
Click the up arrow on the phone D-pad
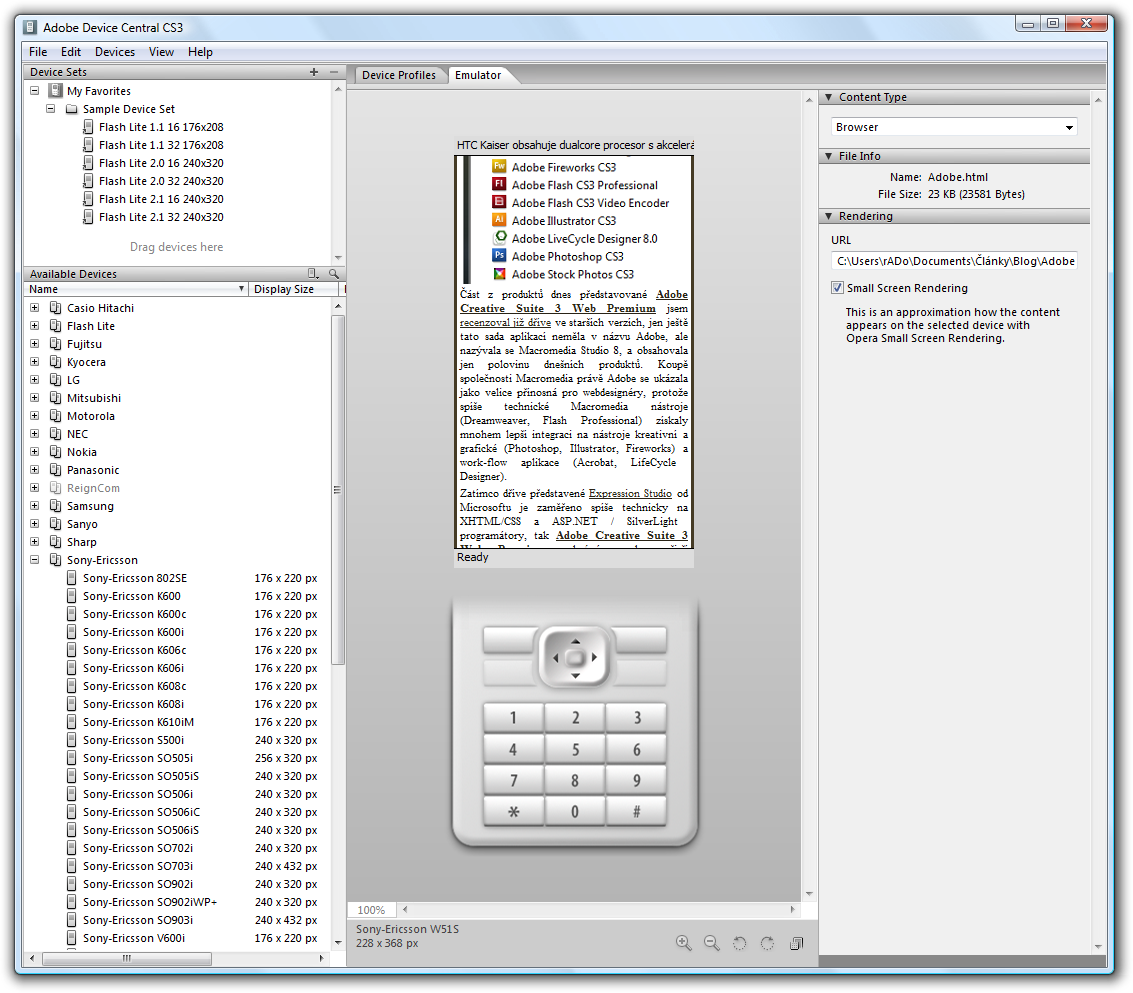point(575,641)
